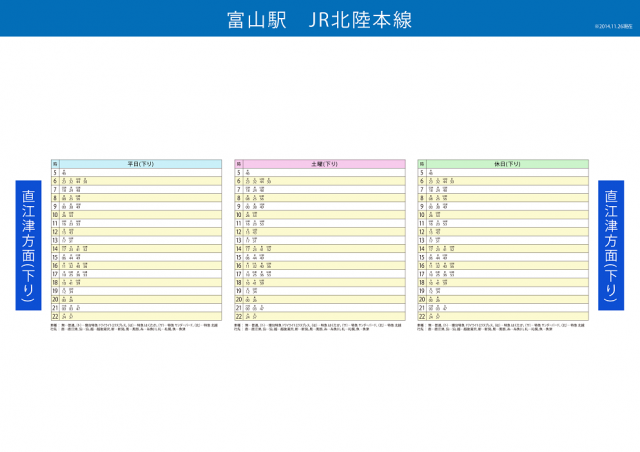Click the page title 富山駅 JR北陸本線
The height and width of the screenshot is (452, 640).
tap(319, 20)
